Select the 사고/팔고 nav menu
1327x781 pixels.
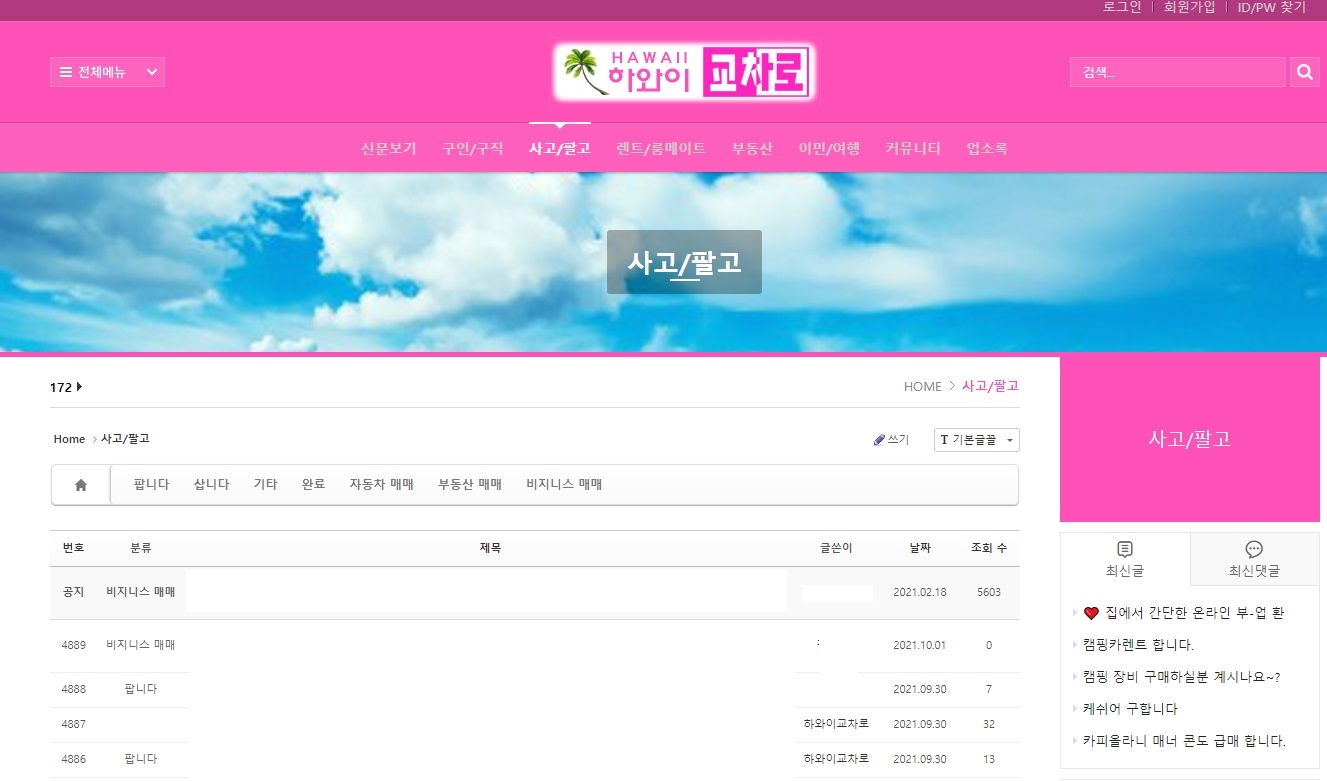coord(560,148)
